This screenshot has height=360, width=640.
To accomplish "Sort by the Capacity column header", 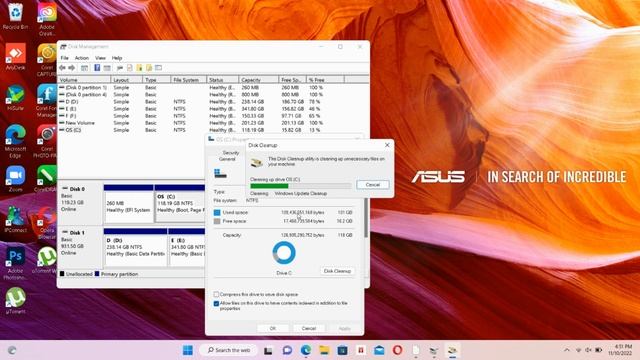I will point(259,80).
